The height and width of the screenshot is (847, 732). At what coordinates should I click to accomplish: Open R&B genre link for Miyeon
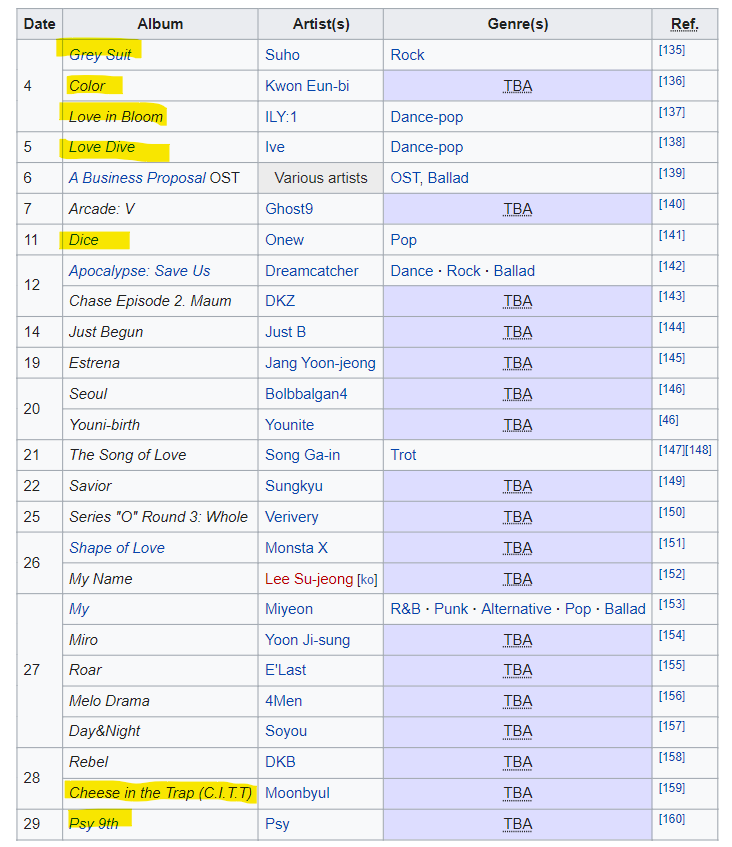pyautogui.click(x=405, y=609)
